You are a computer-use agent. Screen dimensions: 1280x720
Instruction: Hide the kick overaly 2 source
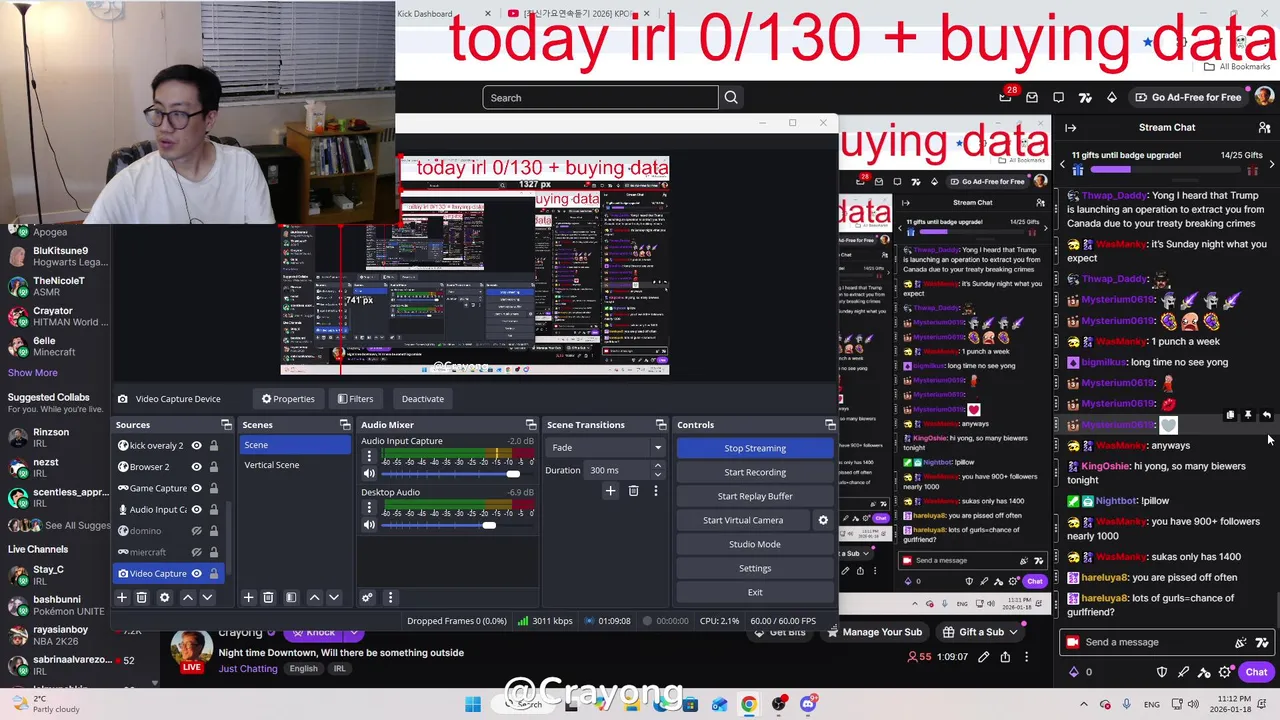pyautogui.click(x=196, y=445)
